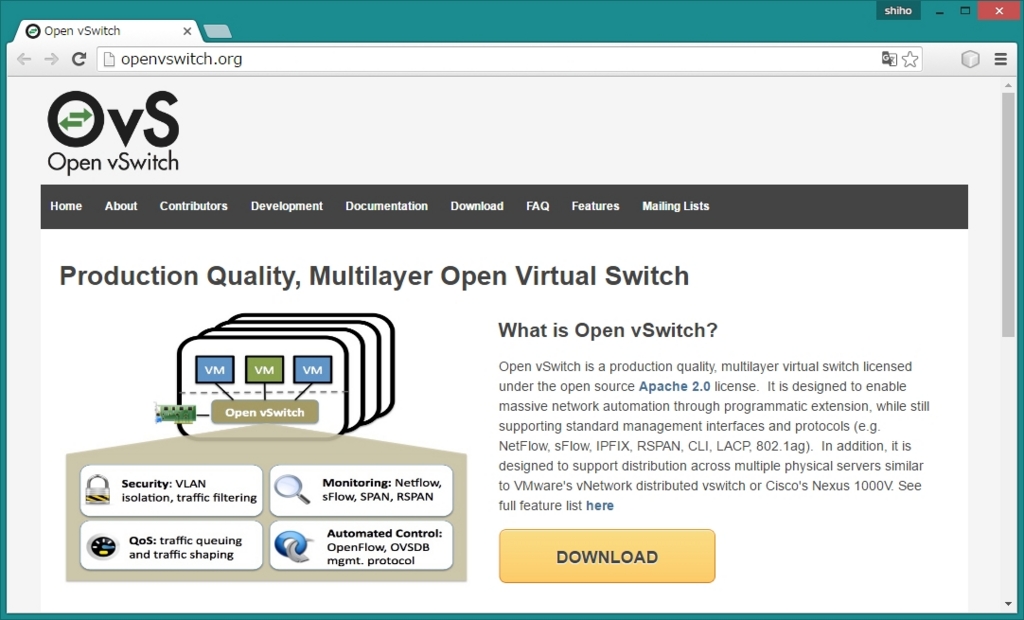
Task: Reload the openvswitch.org page
Action: tap(79, 59)
